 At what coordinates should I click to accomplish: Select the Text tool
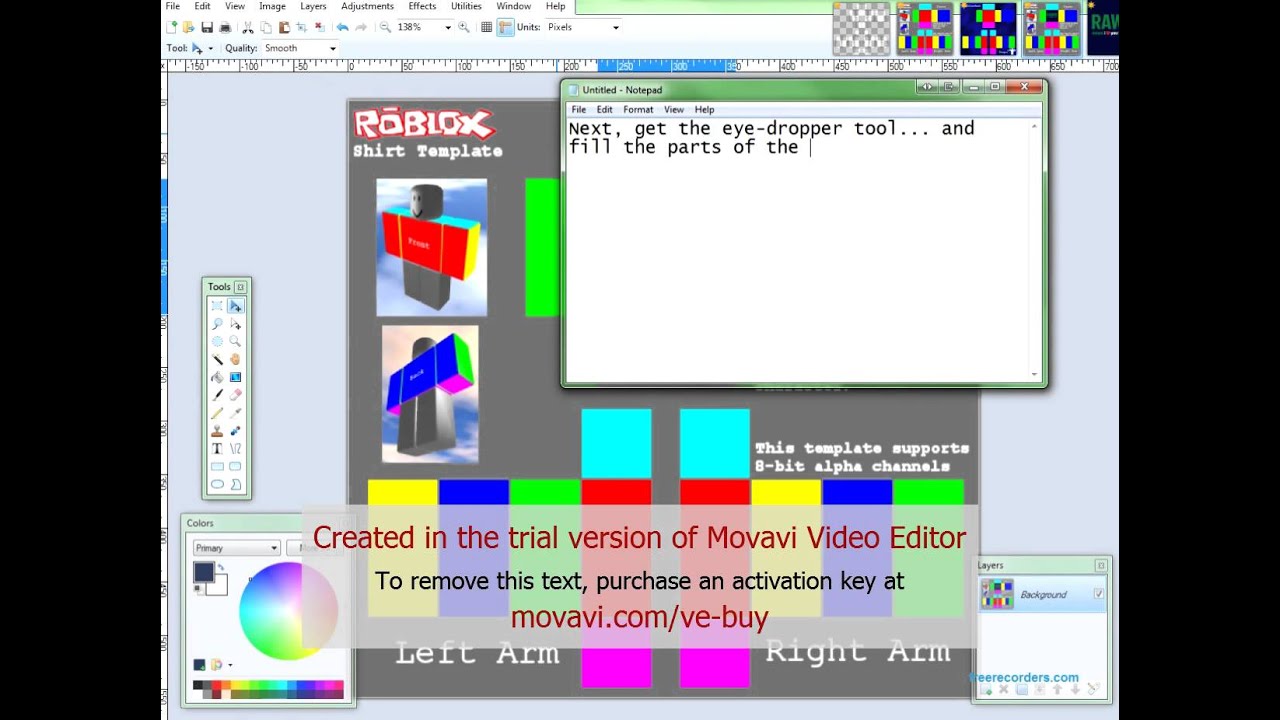[217, 448]
